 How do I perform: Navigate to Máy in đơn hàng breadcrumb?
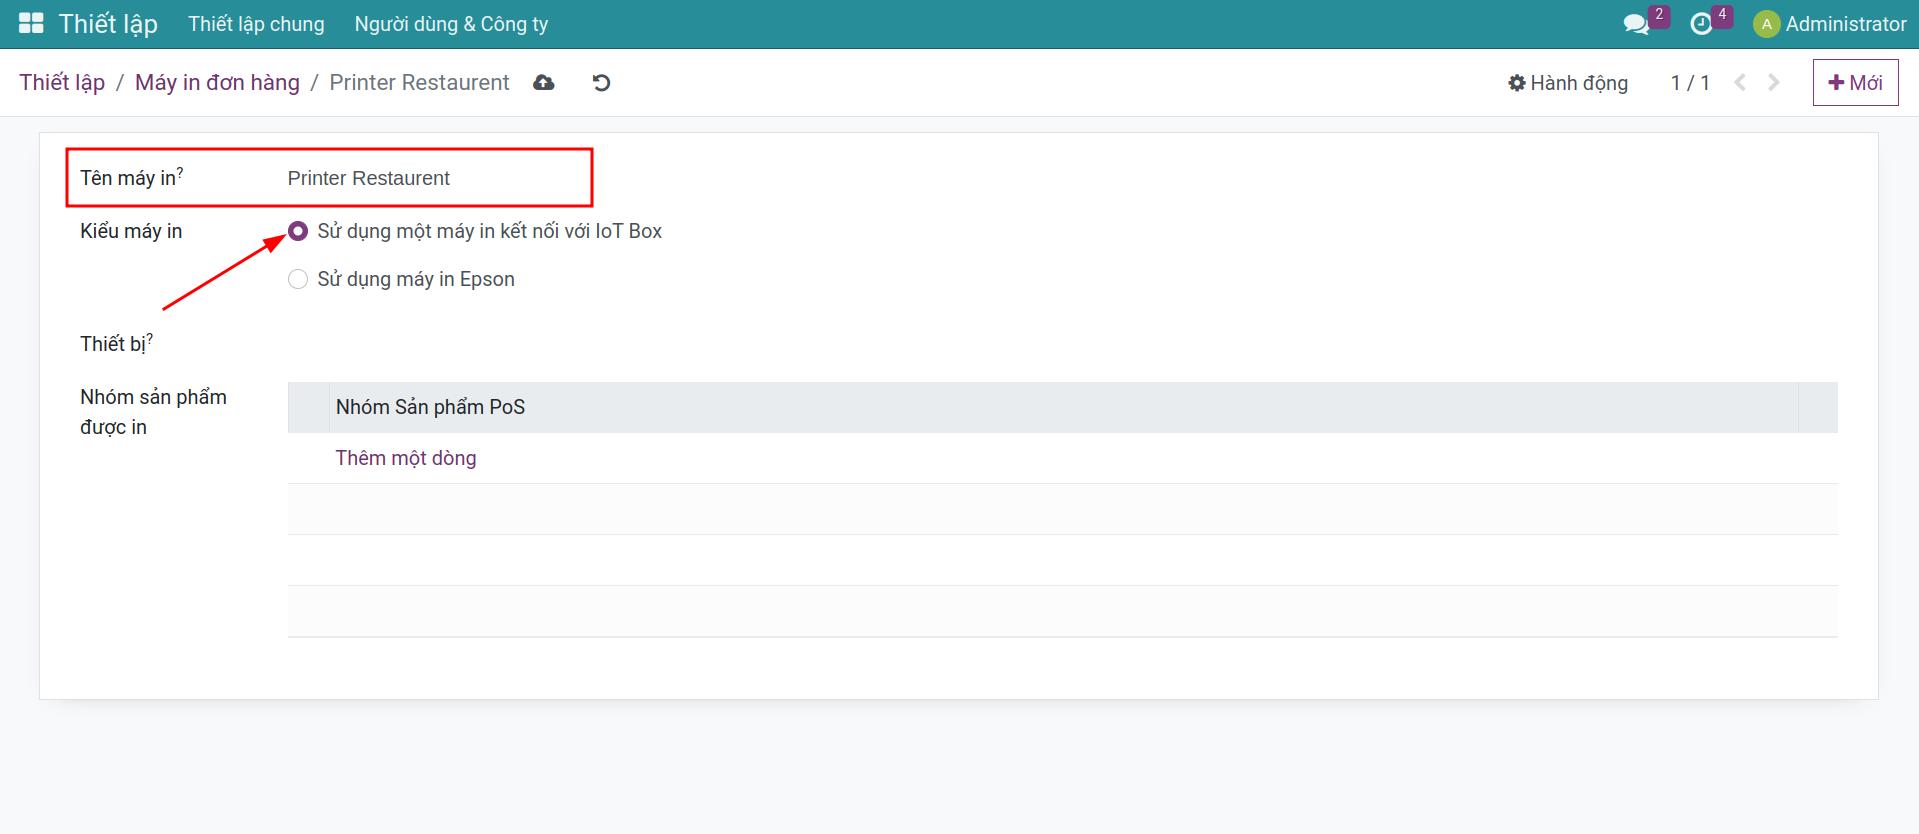pos(217,83)
